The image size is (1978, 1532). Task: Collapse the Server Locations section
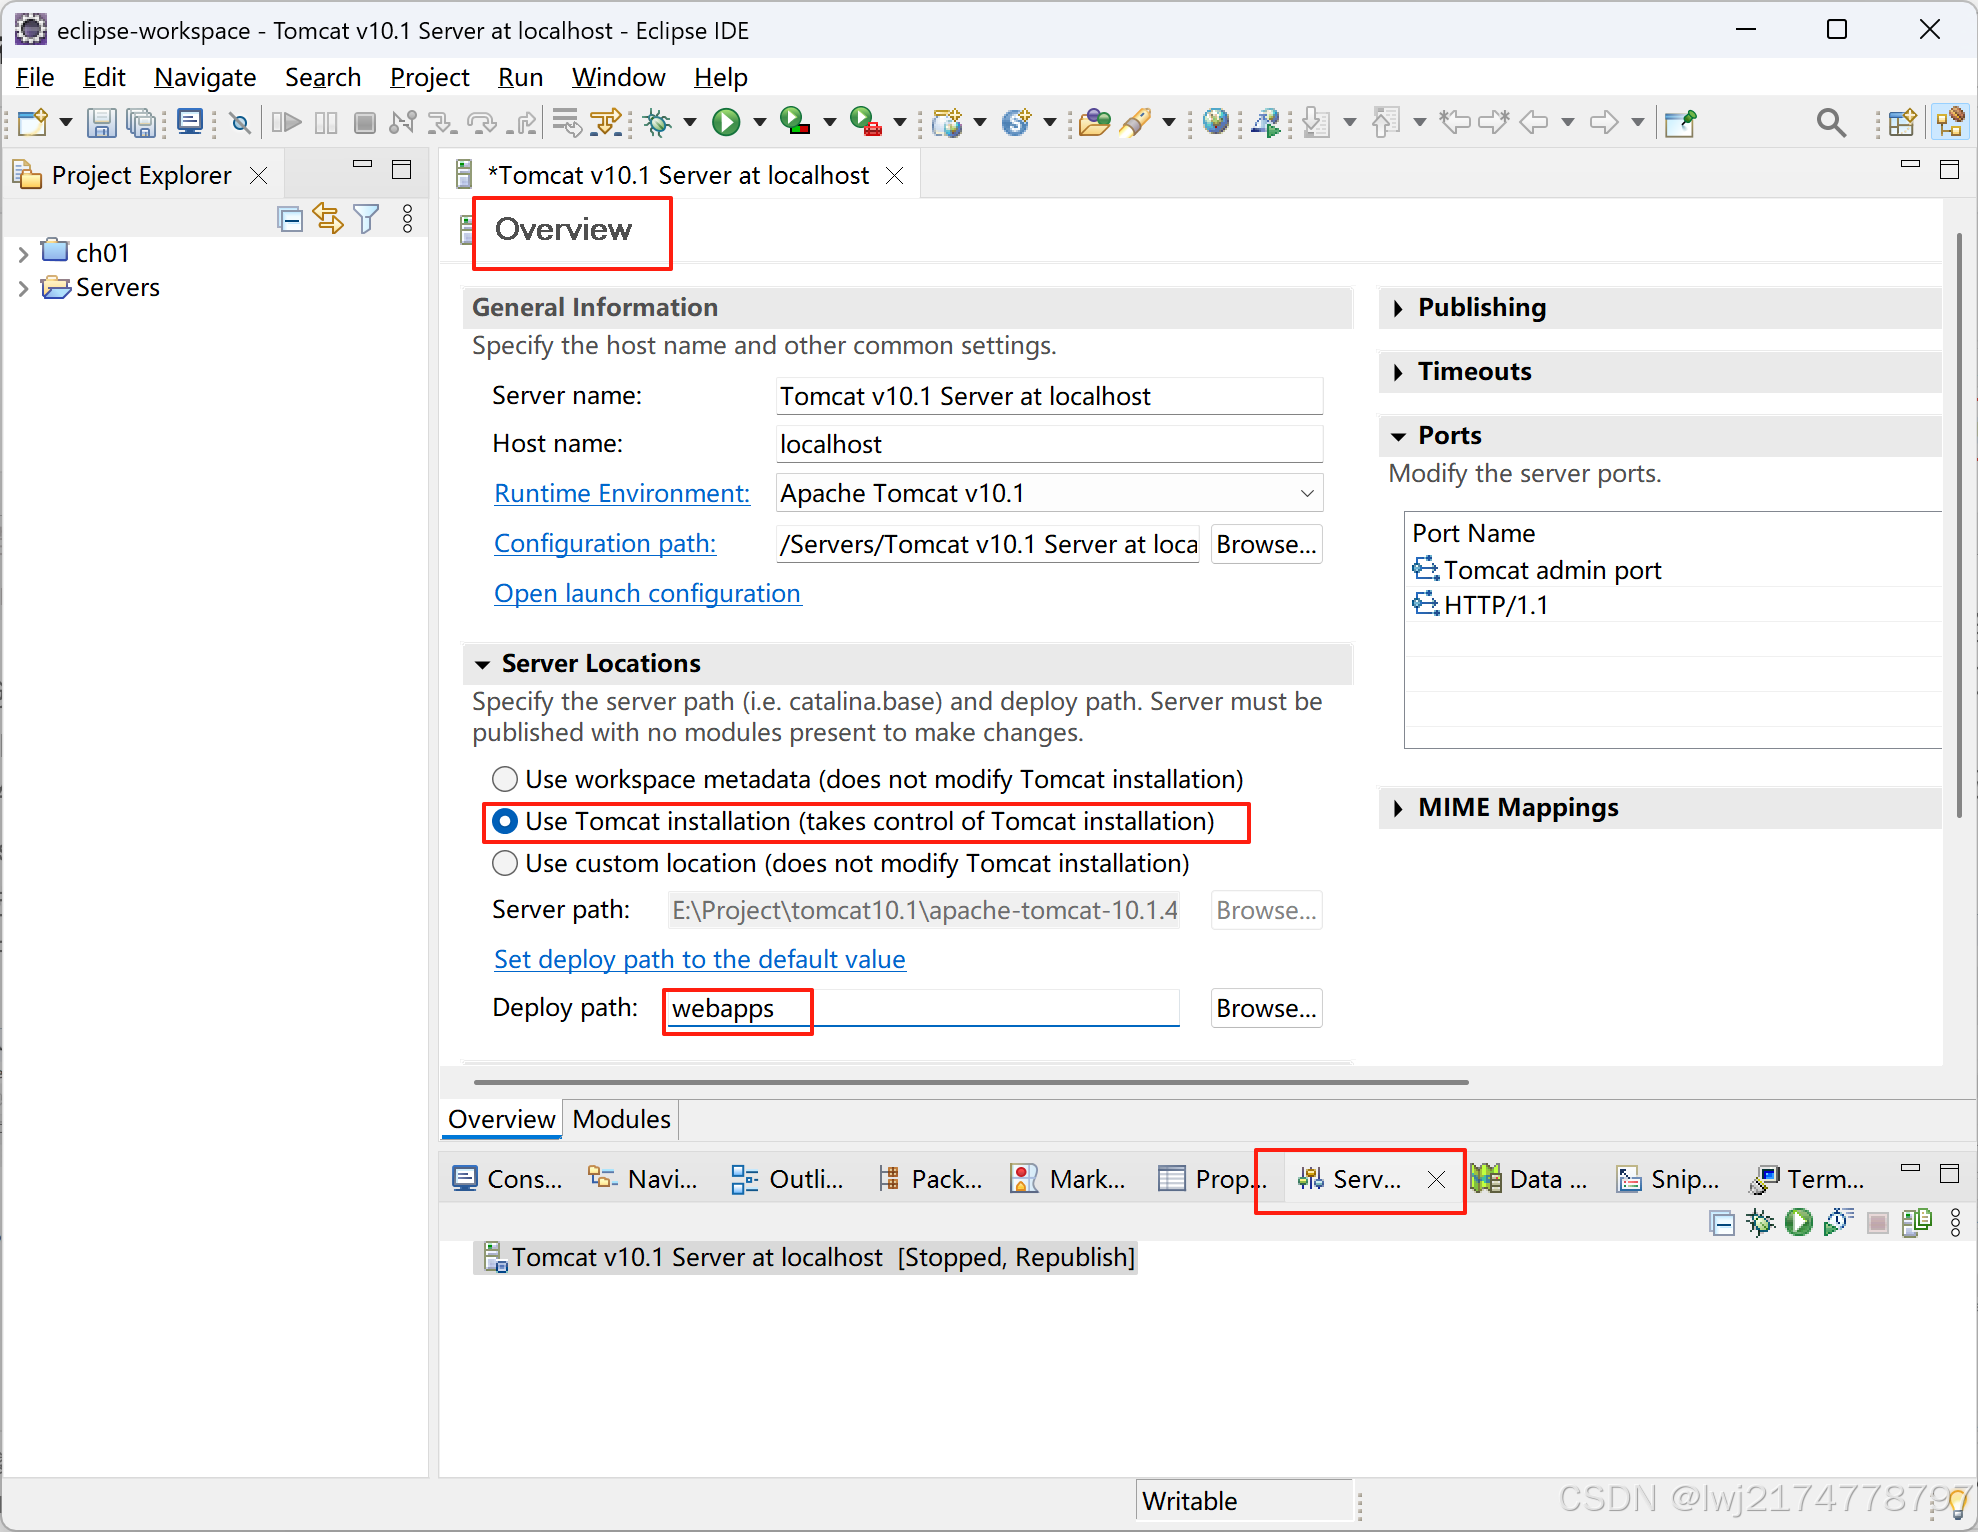click(x=482, y=664)
